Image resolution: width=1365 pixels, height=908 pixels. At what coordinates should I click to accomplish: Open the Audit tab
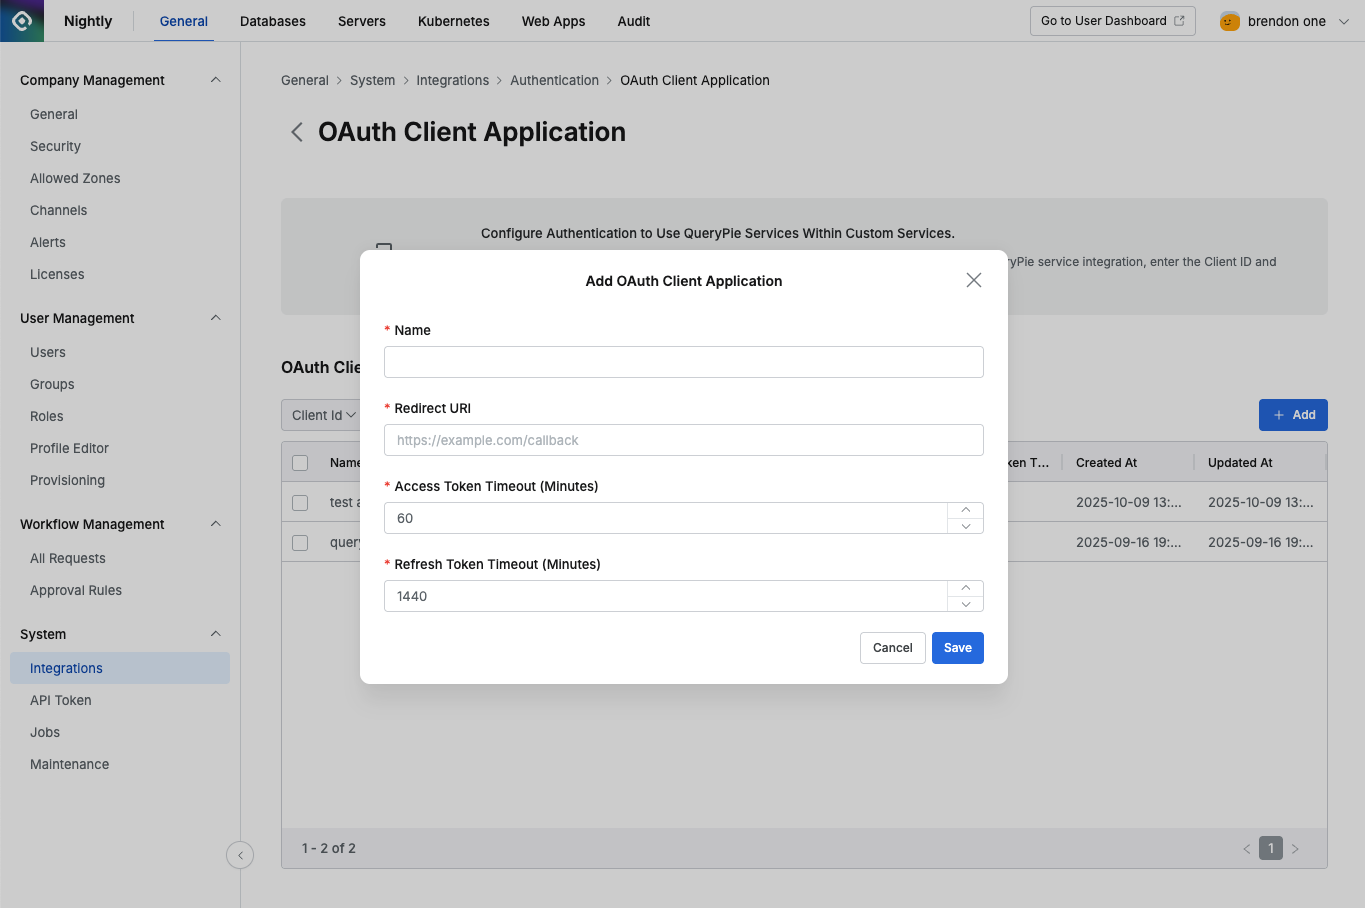pos(633,20)
